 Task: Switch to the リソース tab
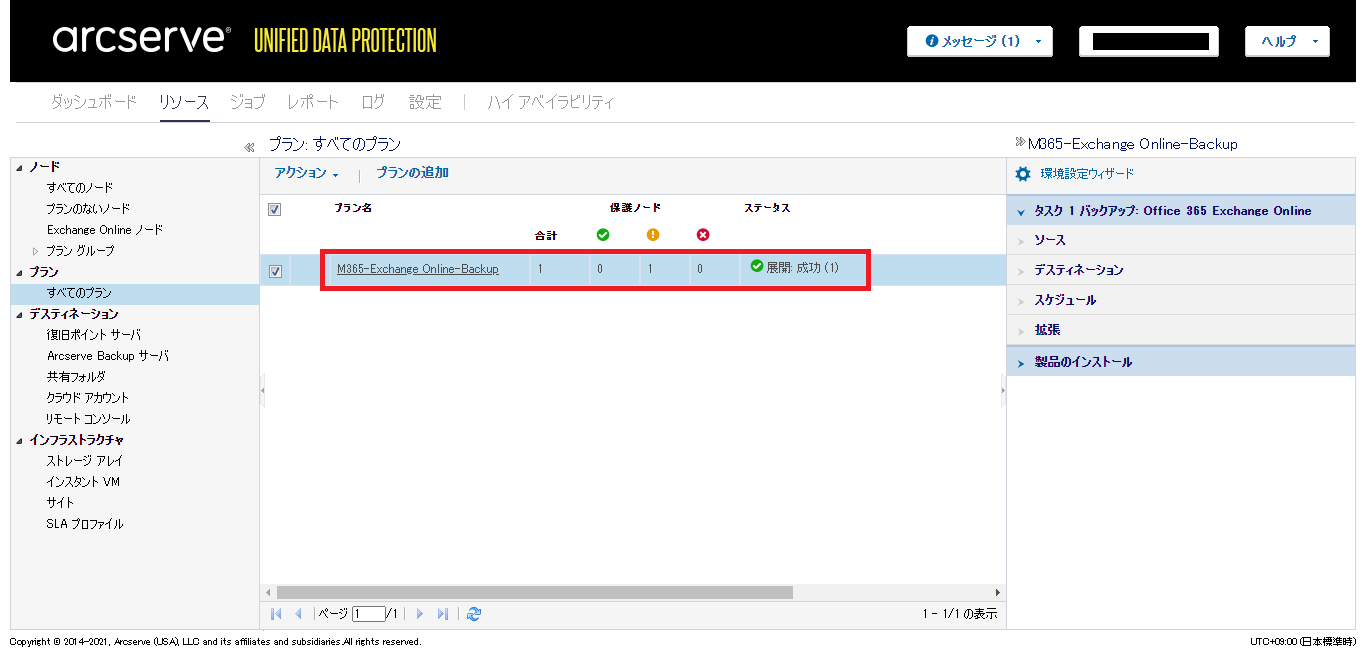tap(184, 102)
